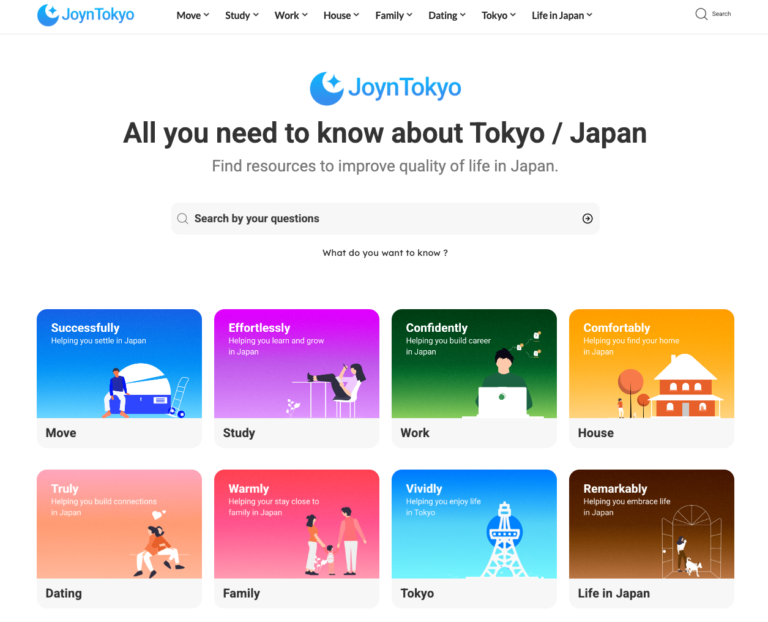Click the large centered JoynTokyo moon logo
The width and height of the screenshot is (768, 622).
tap(327, 88)
